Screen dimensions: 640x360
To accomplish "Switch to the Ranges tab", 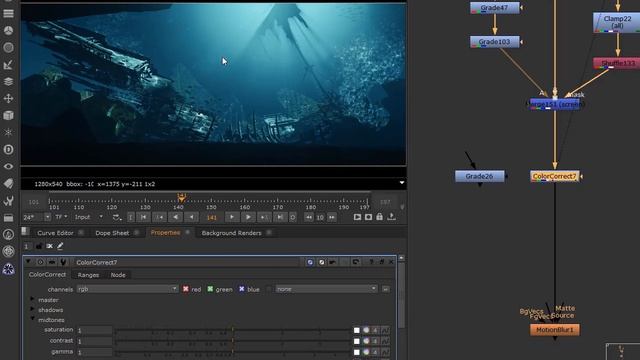I will [x=88, y=275].
